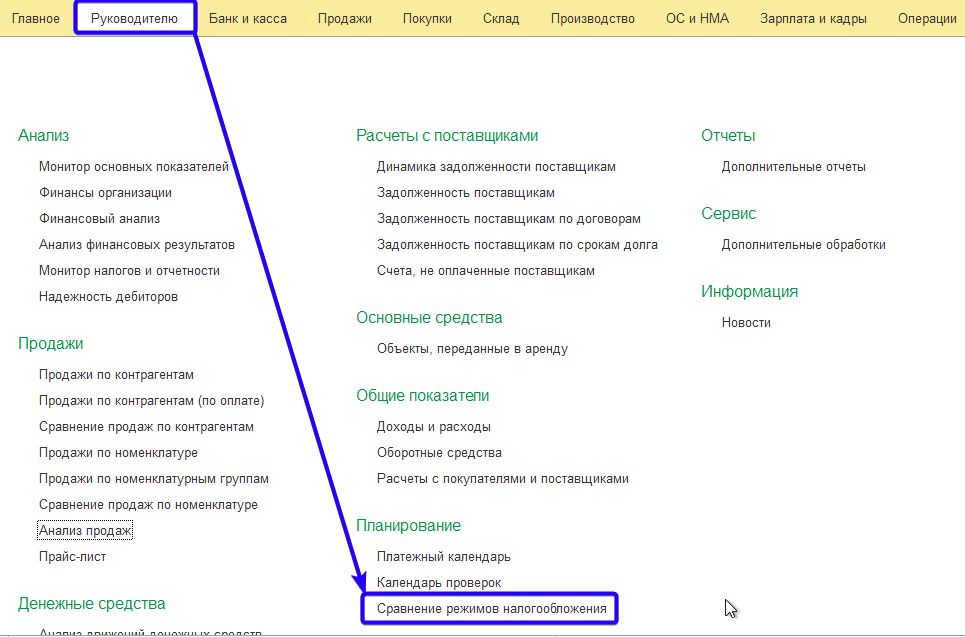
Task: Open the Зарплата и кадры tab
Action: [813, 18]
